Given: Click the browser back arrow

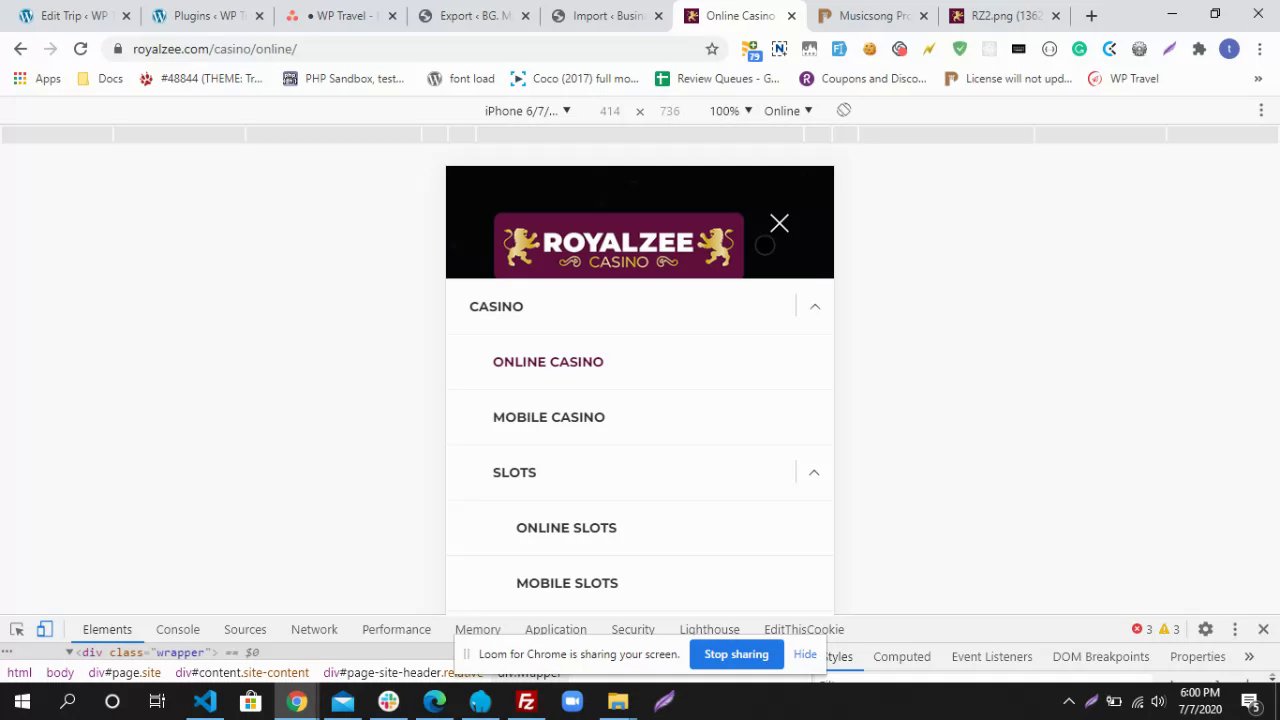Looking at the screenshot, I should (x=20, y=49).
